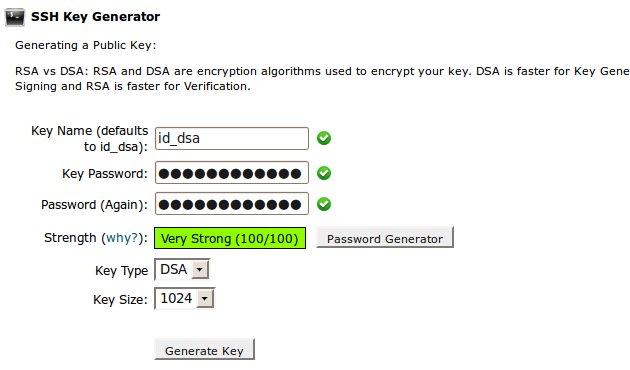Image resolution: width=630 pixels, height=370 pixels.
Task: Click the SSH Key Generator heading text
Action: coord(96,17)
